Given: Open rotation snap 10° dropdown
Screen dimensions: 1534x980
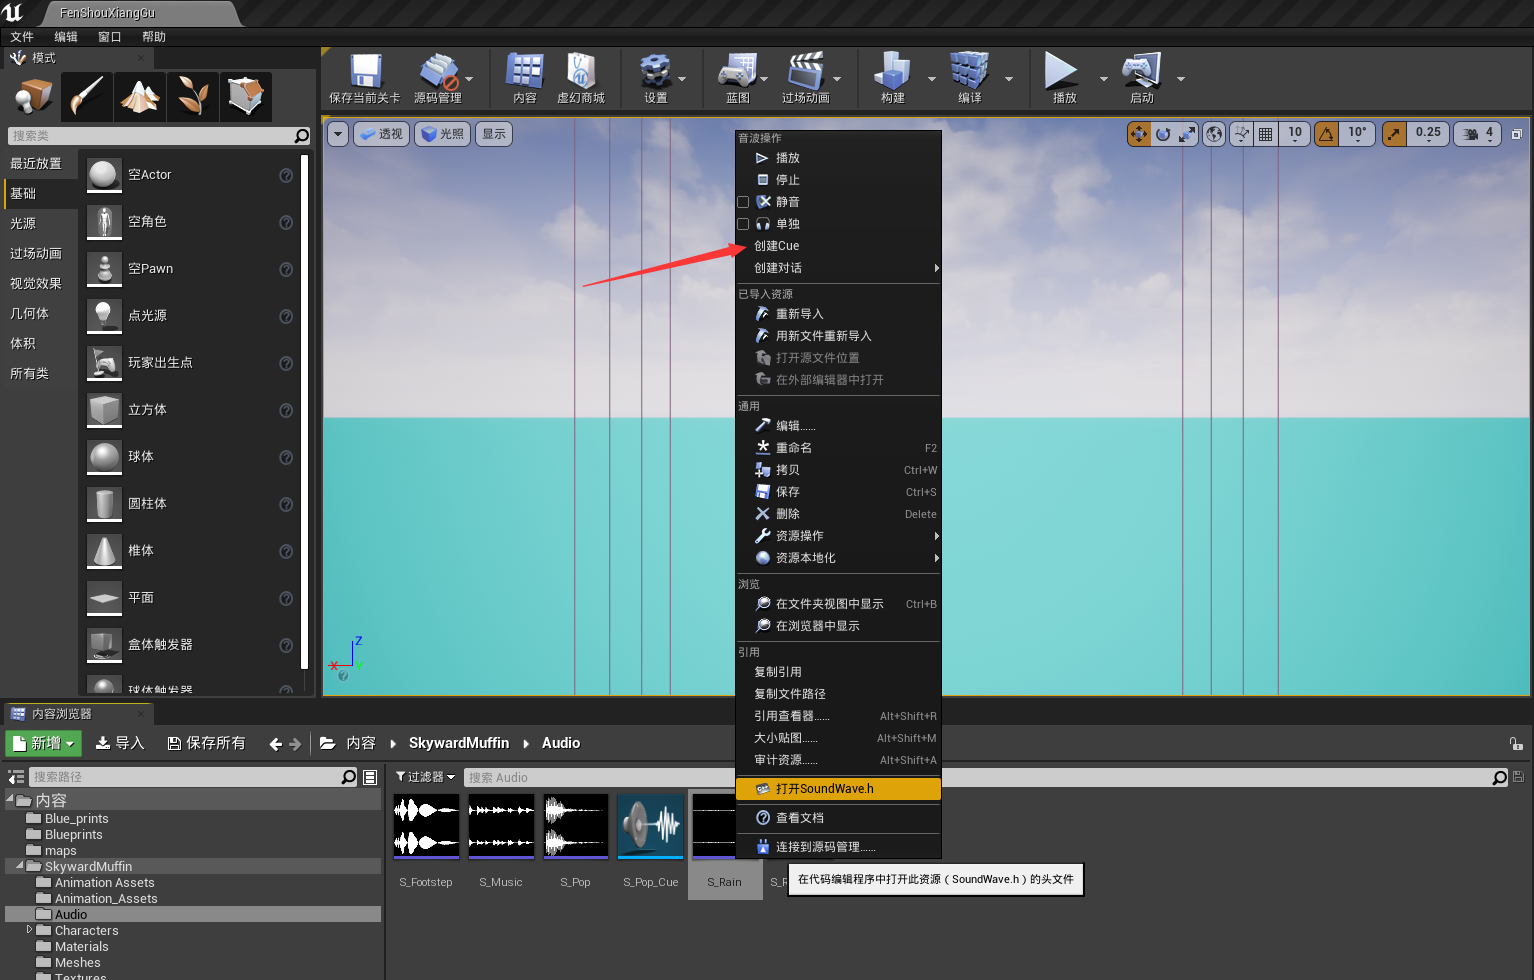Looking at the screenshot, I should [1357, 134].
